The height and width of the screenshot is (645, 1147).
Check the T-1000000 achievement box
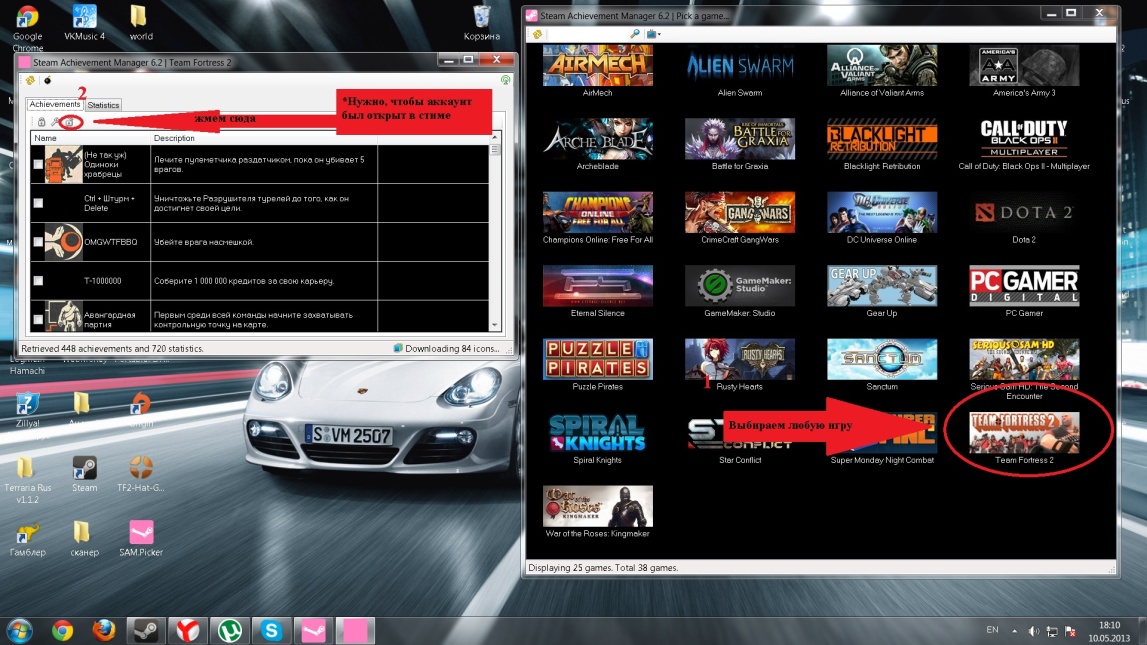click(x=38, y=281)
